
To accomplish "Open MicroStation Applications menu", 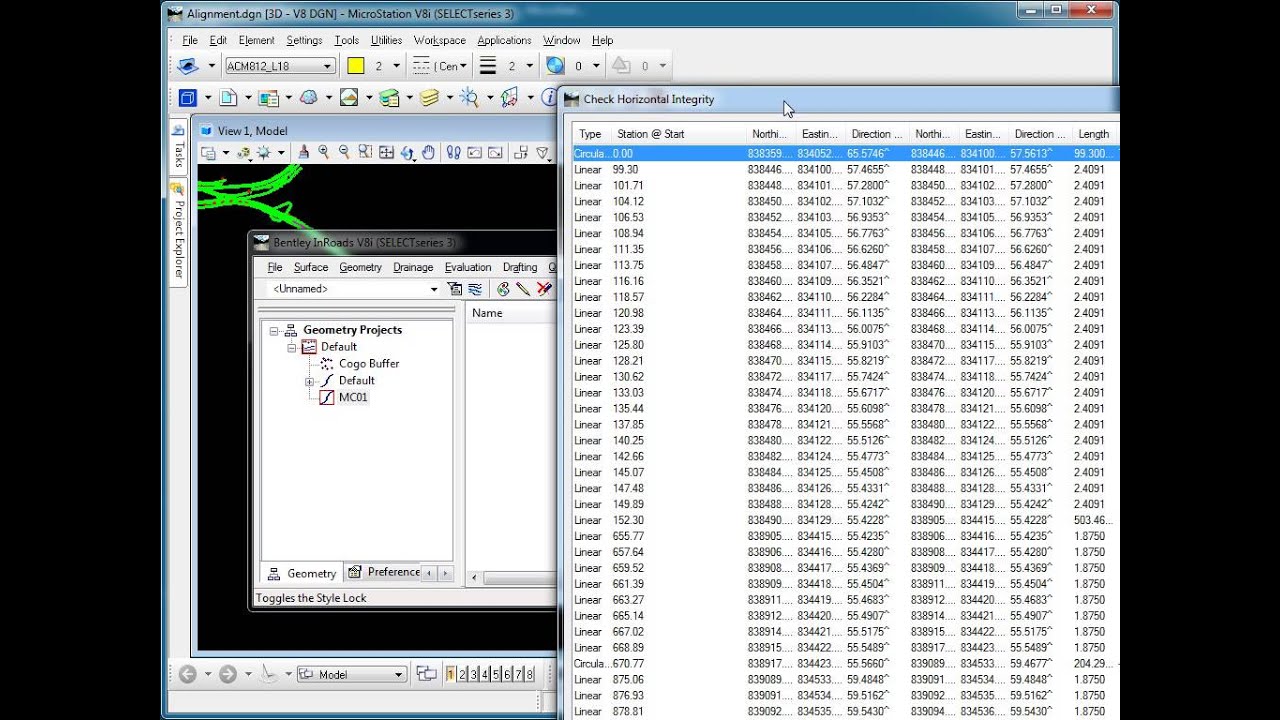I will [x=504, y=40].
